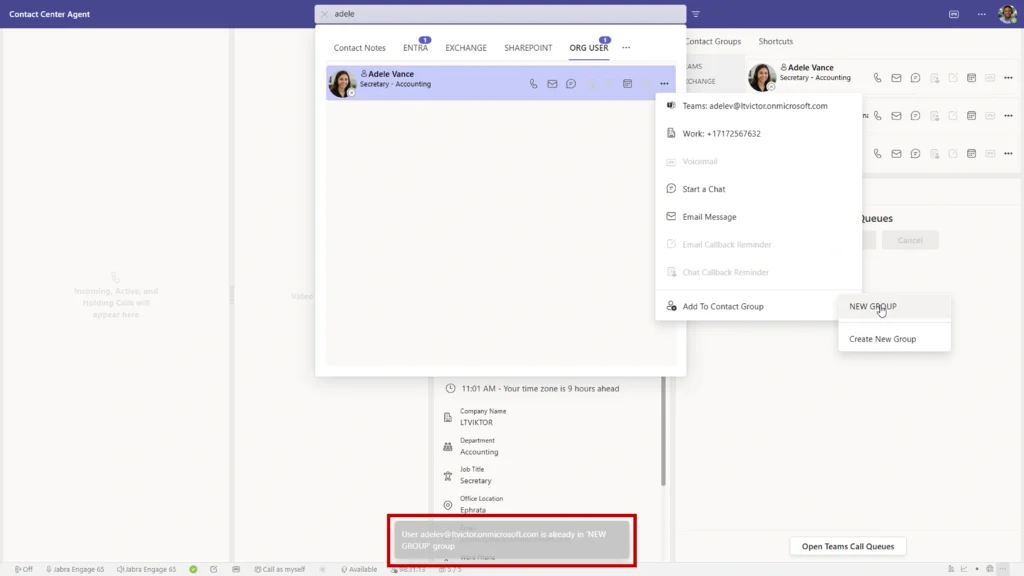Click Adele Vance's avatar in Contact Groups panel
Screen dimensions: 1024x576
[761, 77]
